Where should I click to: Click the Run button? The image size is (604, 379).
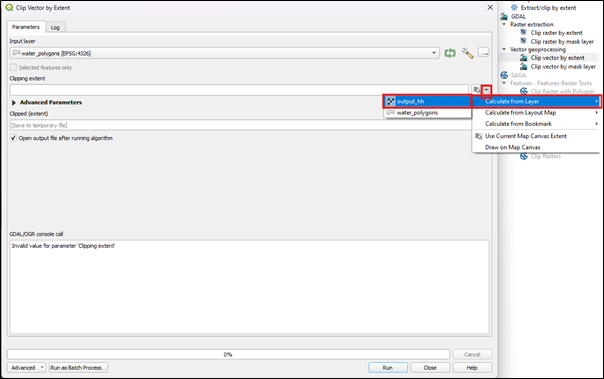(x=388, y=367)
